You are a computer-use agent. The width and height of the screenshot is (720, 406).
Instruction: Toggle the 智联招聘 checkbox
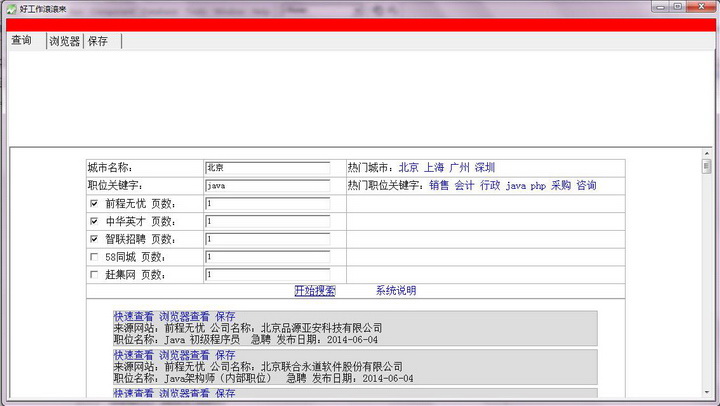94,239
